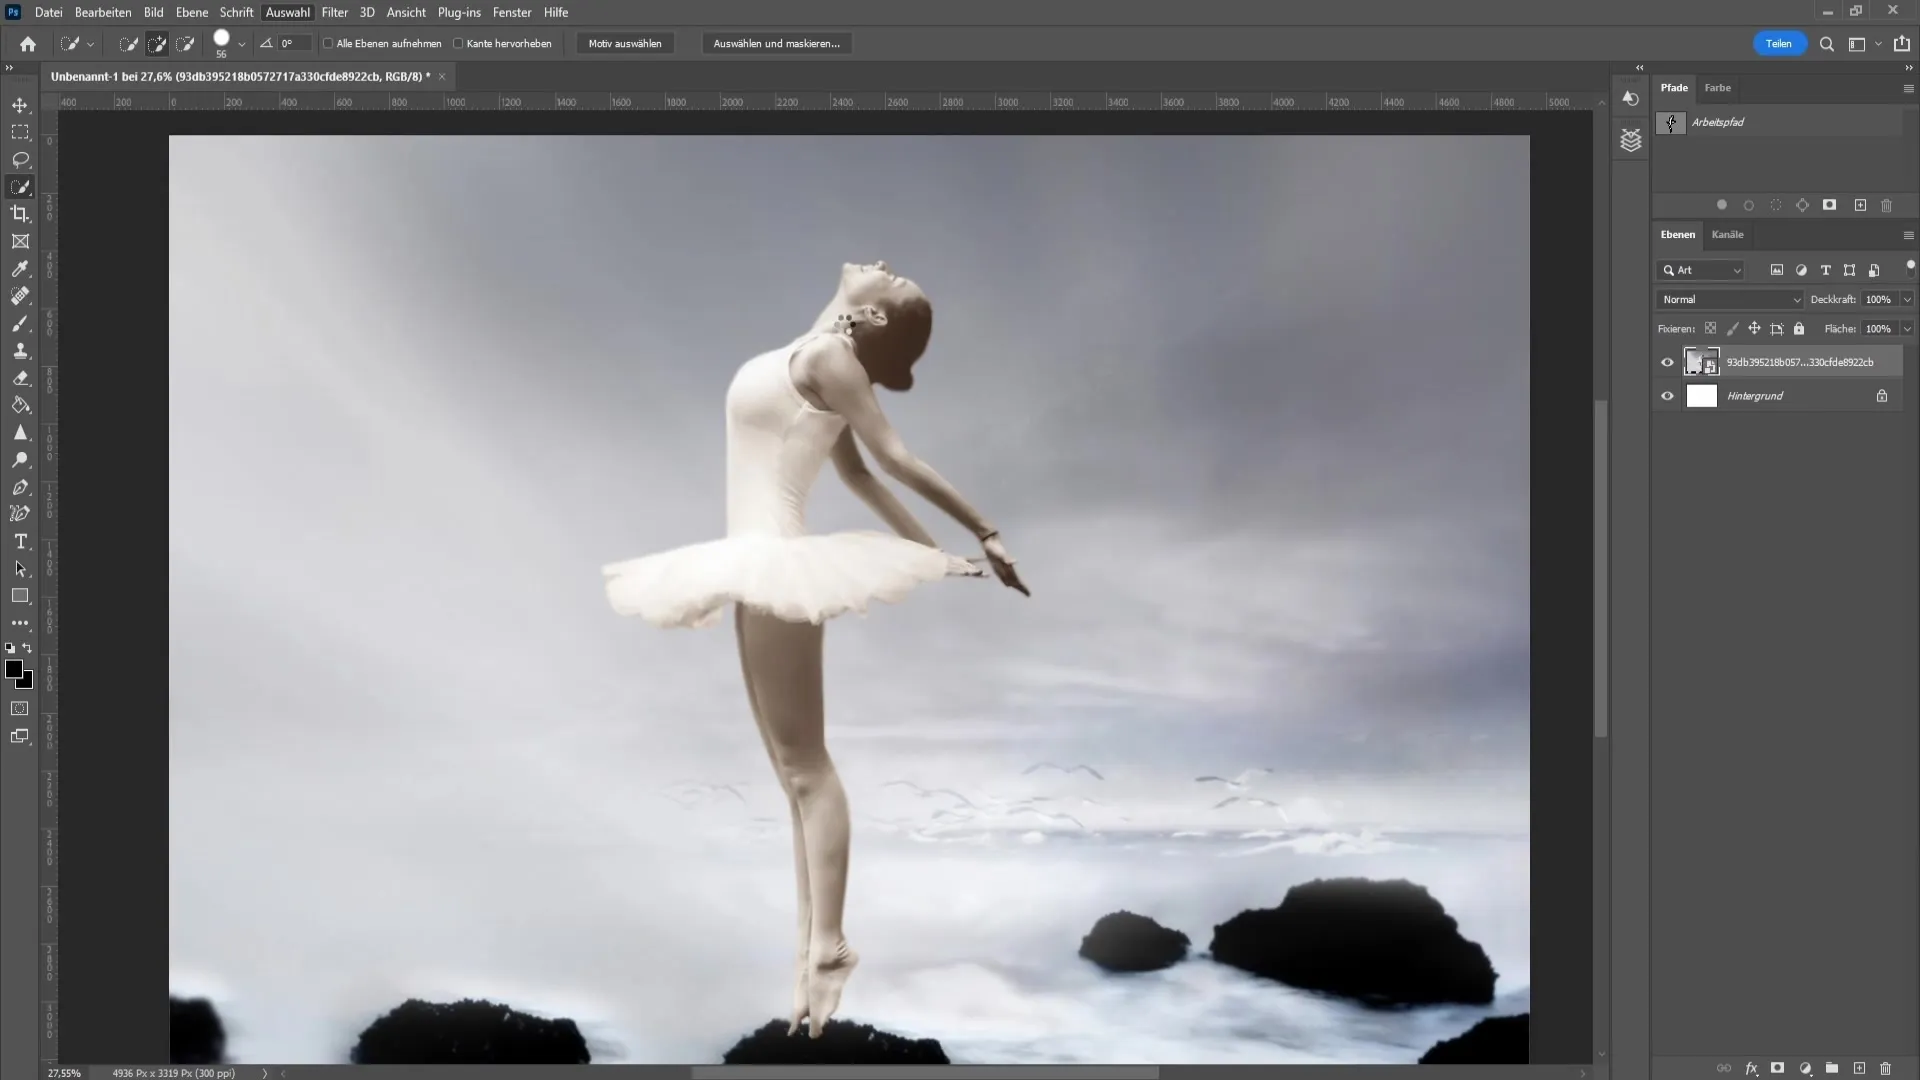1920x1080 pixels.
Task: Click the Motiv auswählen button
Action: coord(624,44)
